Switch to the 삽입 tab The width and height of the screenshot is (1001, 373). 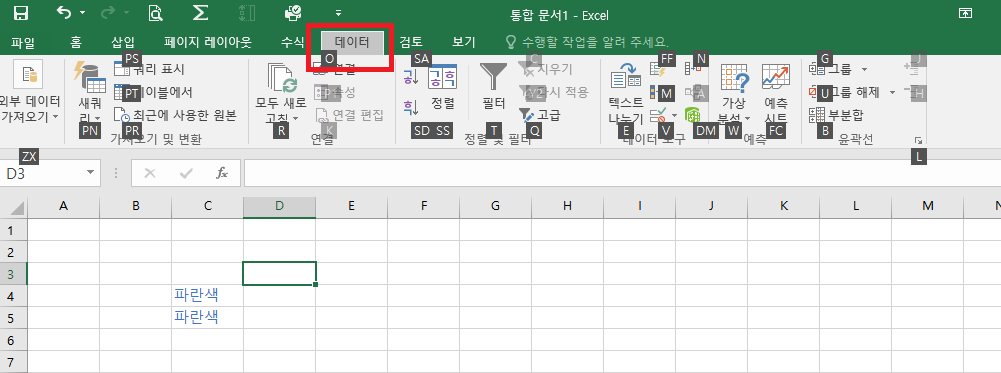123,43
